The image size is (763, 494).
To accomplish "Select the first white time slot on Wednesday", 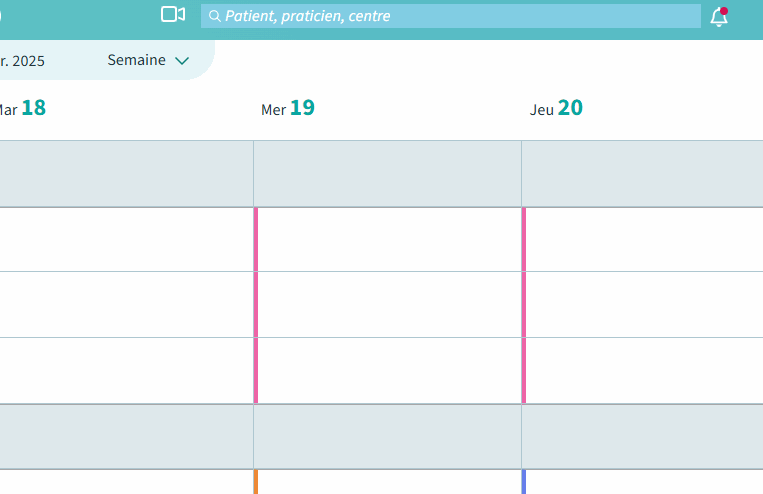I will coord(389,239).
